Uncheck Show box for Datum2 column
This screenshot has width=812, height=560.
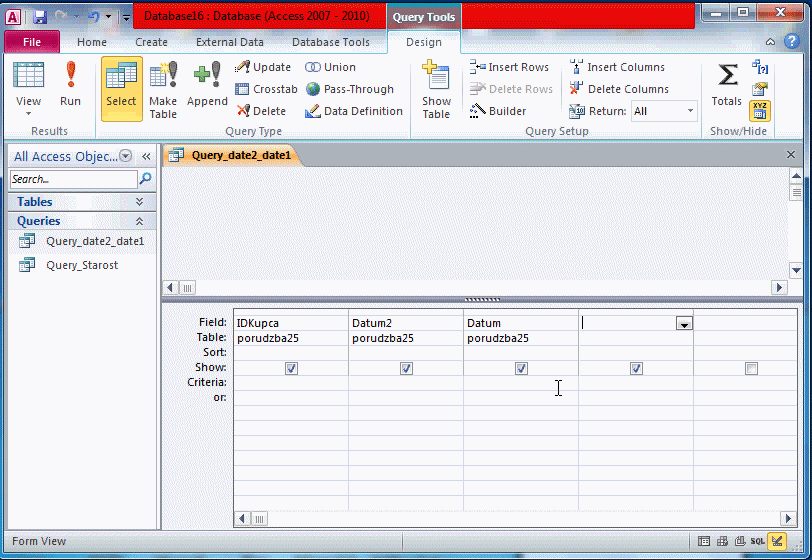[x=406, y=368]
